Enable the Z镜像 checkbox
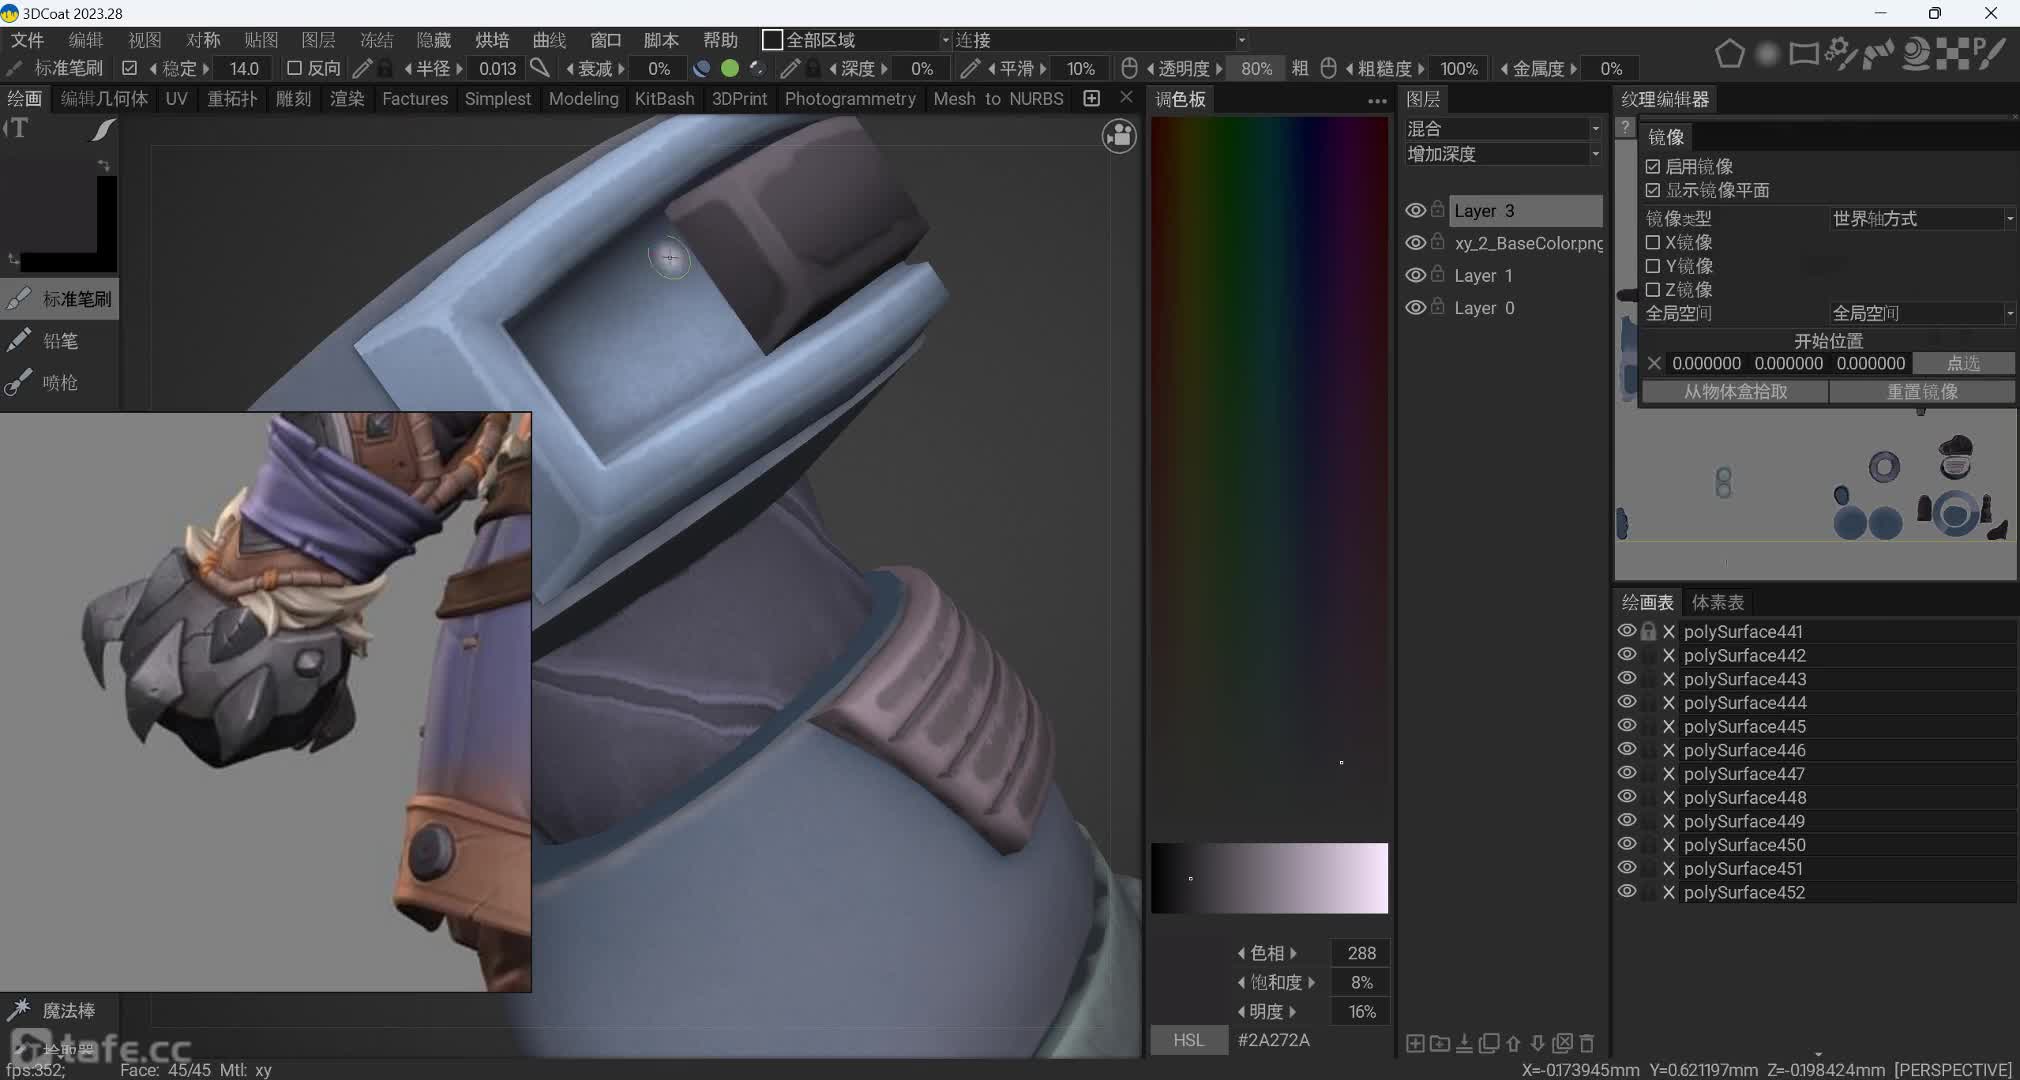Viewport: 2020px width, 1080px height. pyautogui.click(x=1653, y=290)
